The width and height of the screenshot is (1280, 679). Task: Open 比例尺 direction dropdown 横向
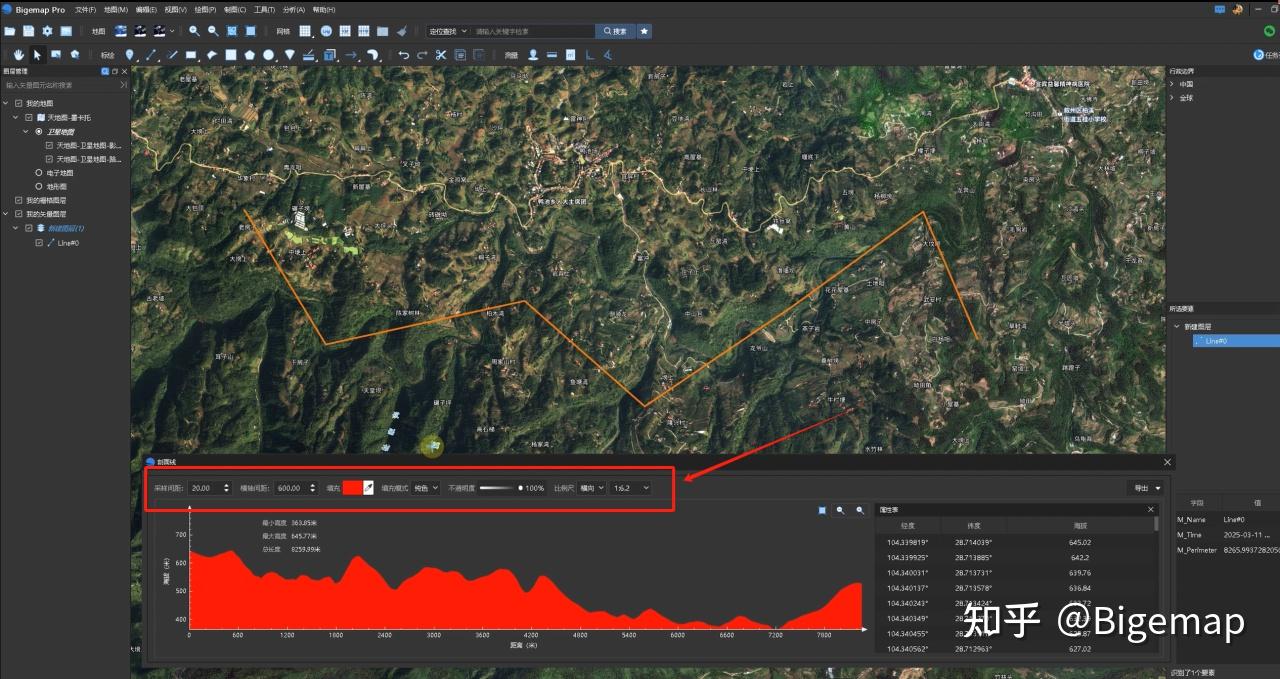point(592,488)
